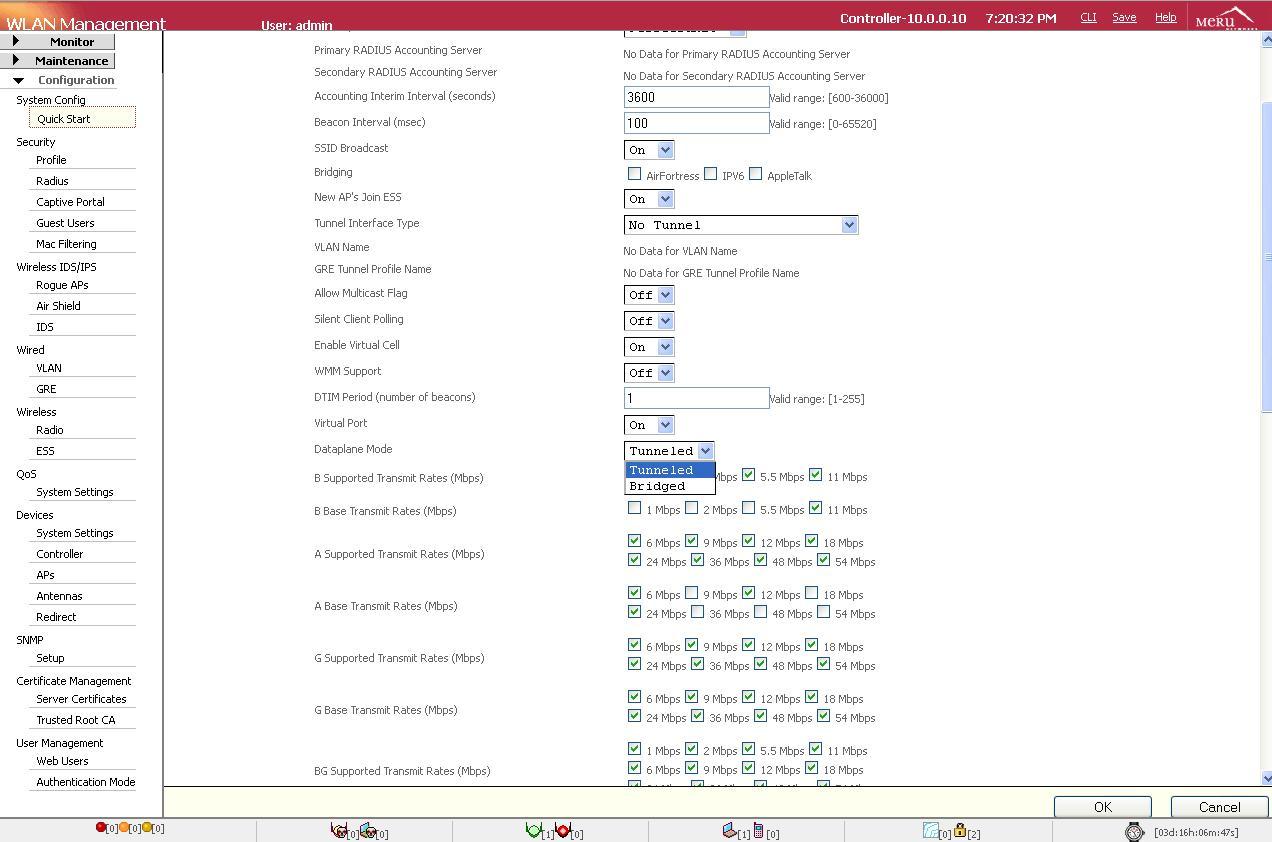The width and height of the screenshot is (1272, 842).
Task: Open the Virtual Port dropdown
Action: pyautogui.click(x=649, y=425)
